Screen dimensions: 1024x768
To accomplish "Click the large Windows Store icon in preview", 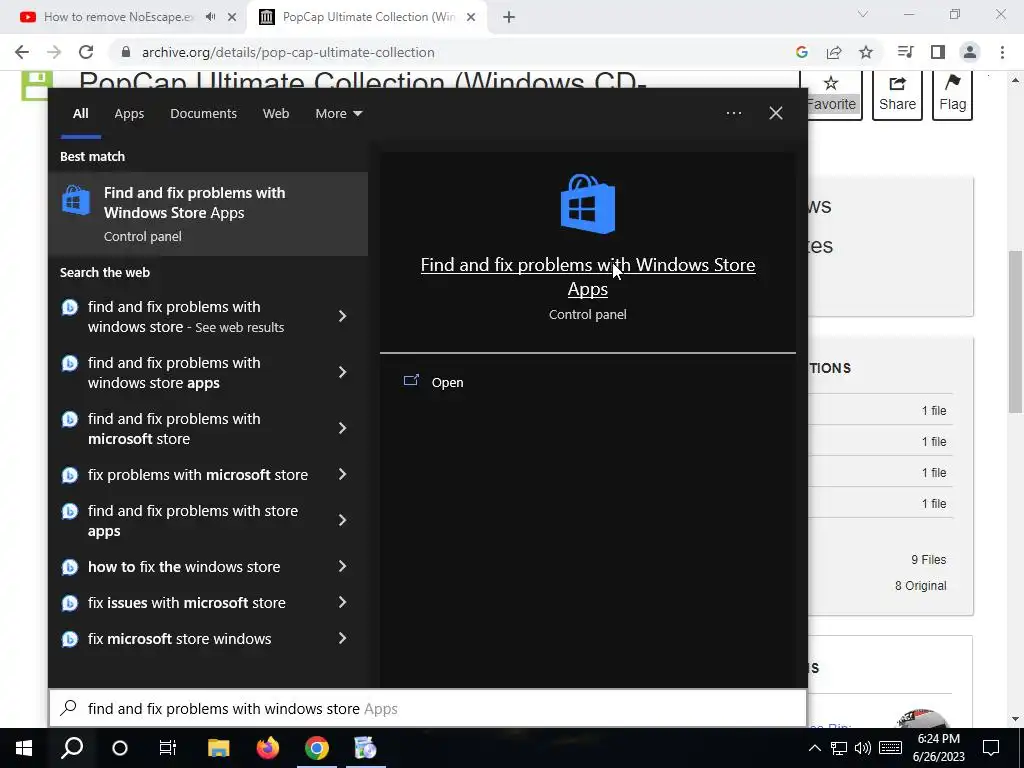I will coord(588,204).
